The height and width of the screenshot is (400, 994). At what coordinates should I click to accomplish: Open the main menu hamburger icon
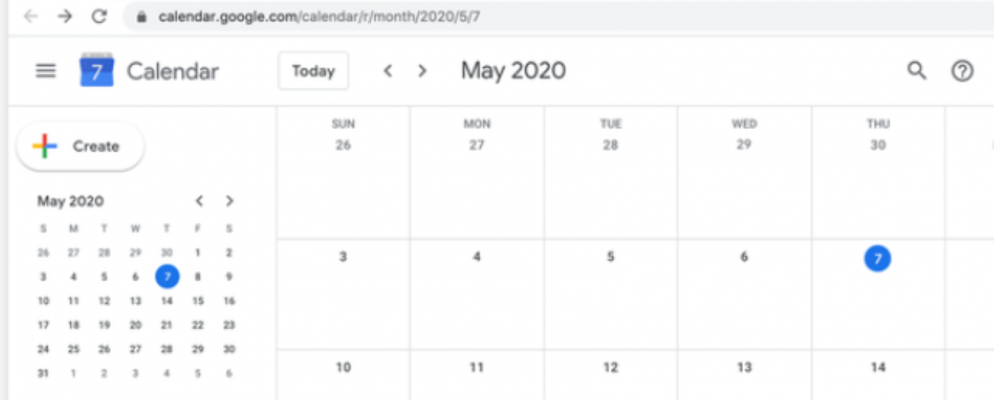tap(45, 71)
